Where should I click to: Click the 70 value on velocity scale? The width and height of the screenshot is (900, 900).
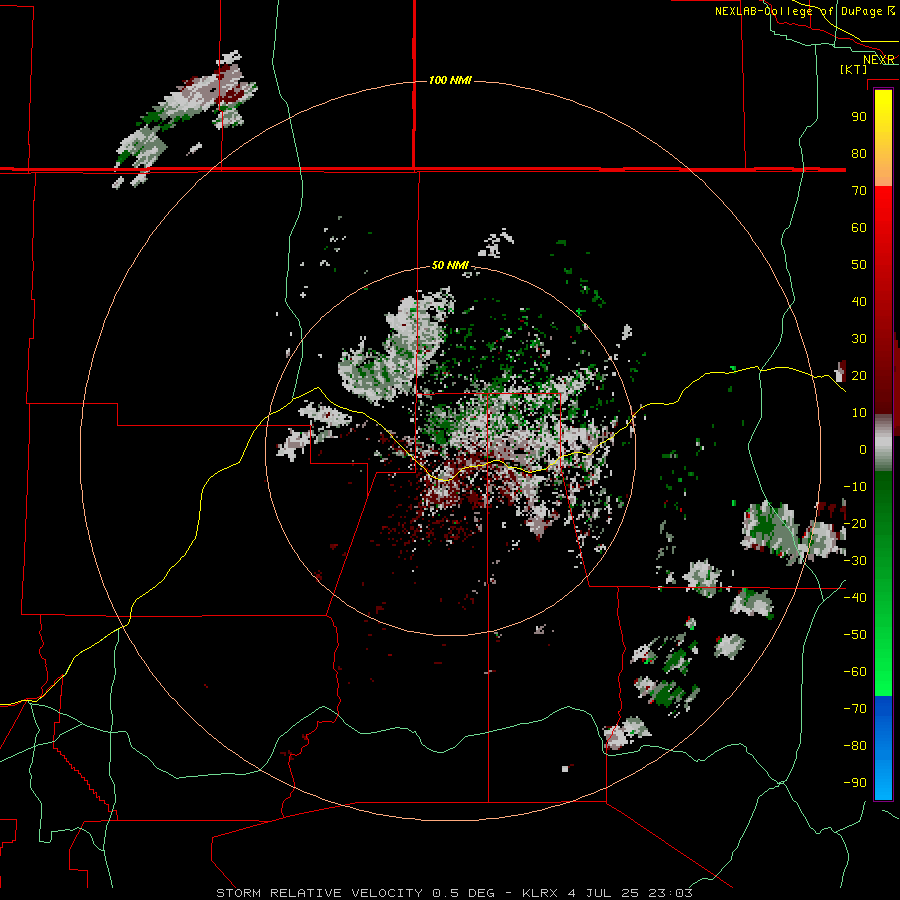pos(859,191)
